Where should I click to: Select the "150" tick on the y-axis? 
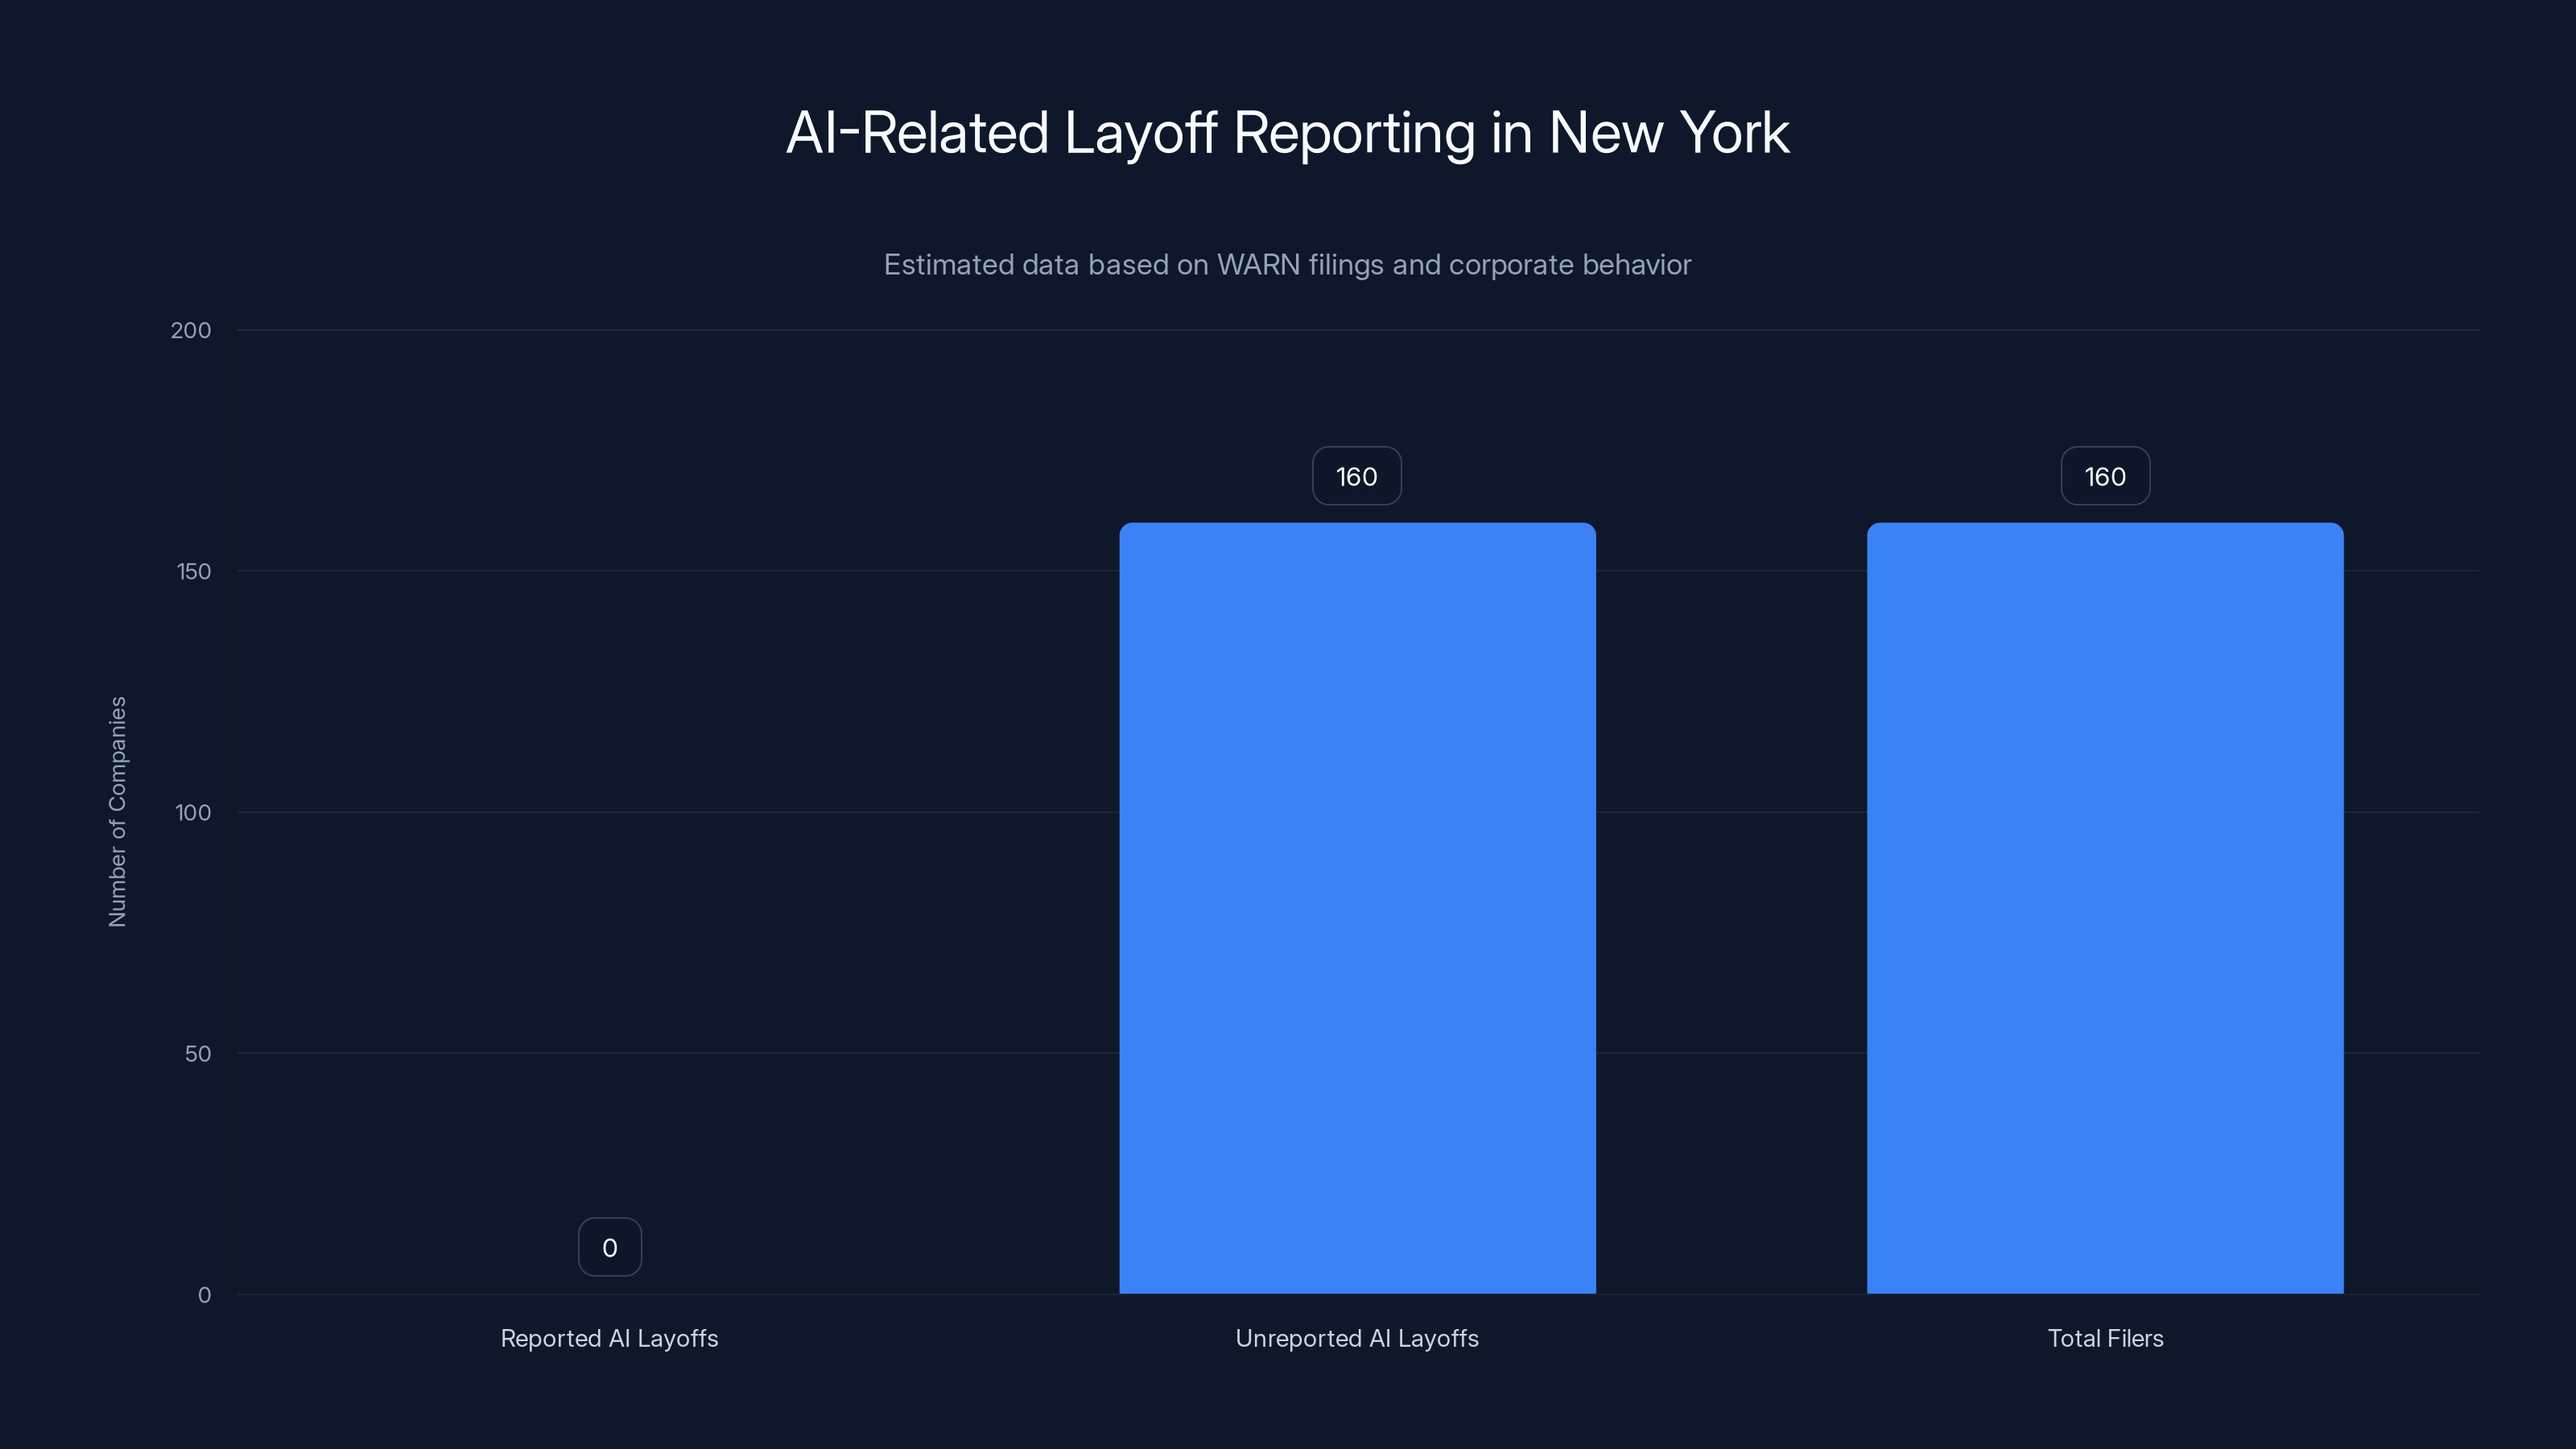[196, 572]
